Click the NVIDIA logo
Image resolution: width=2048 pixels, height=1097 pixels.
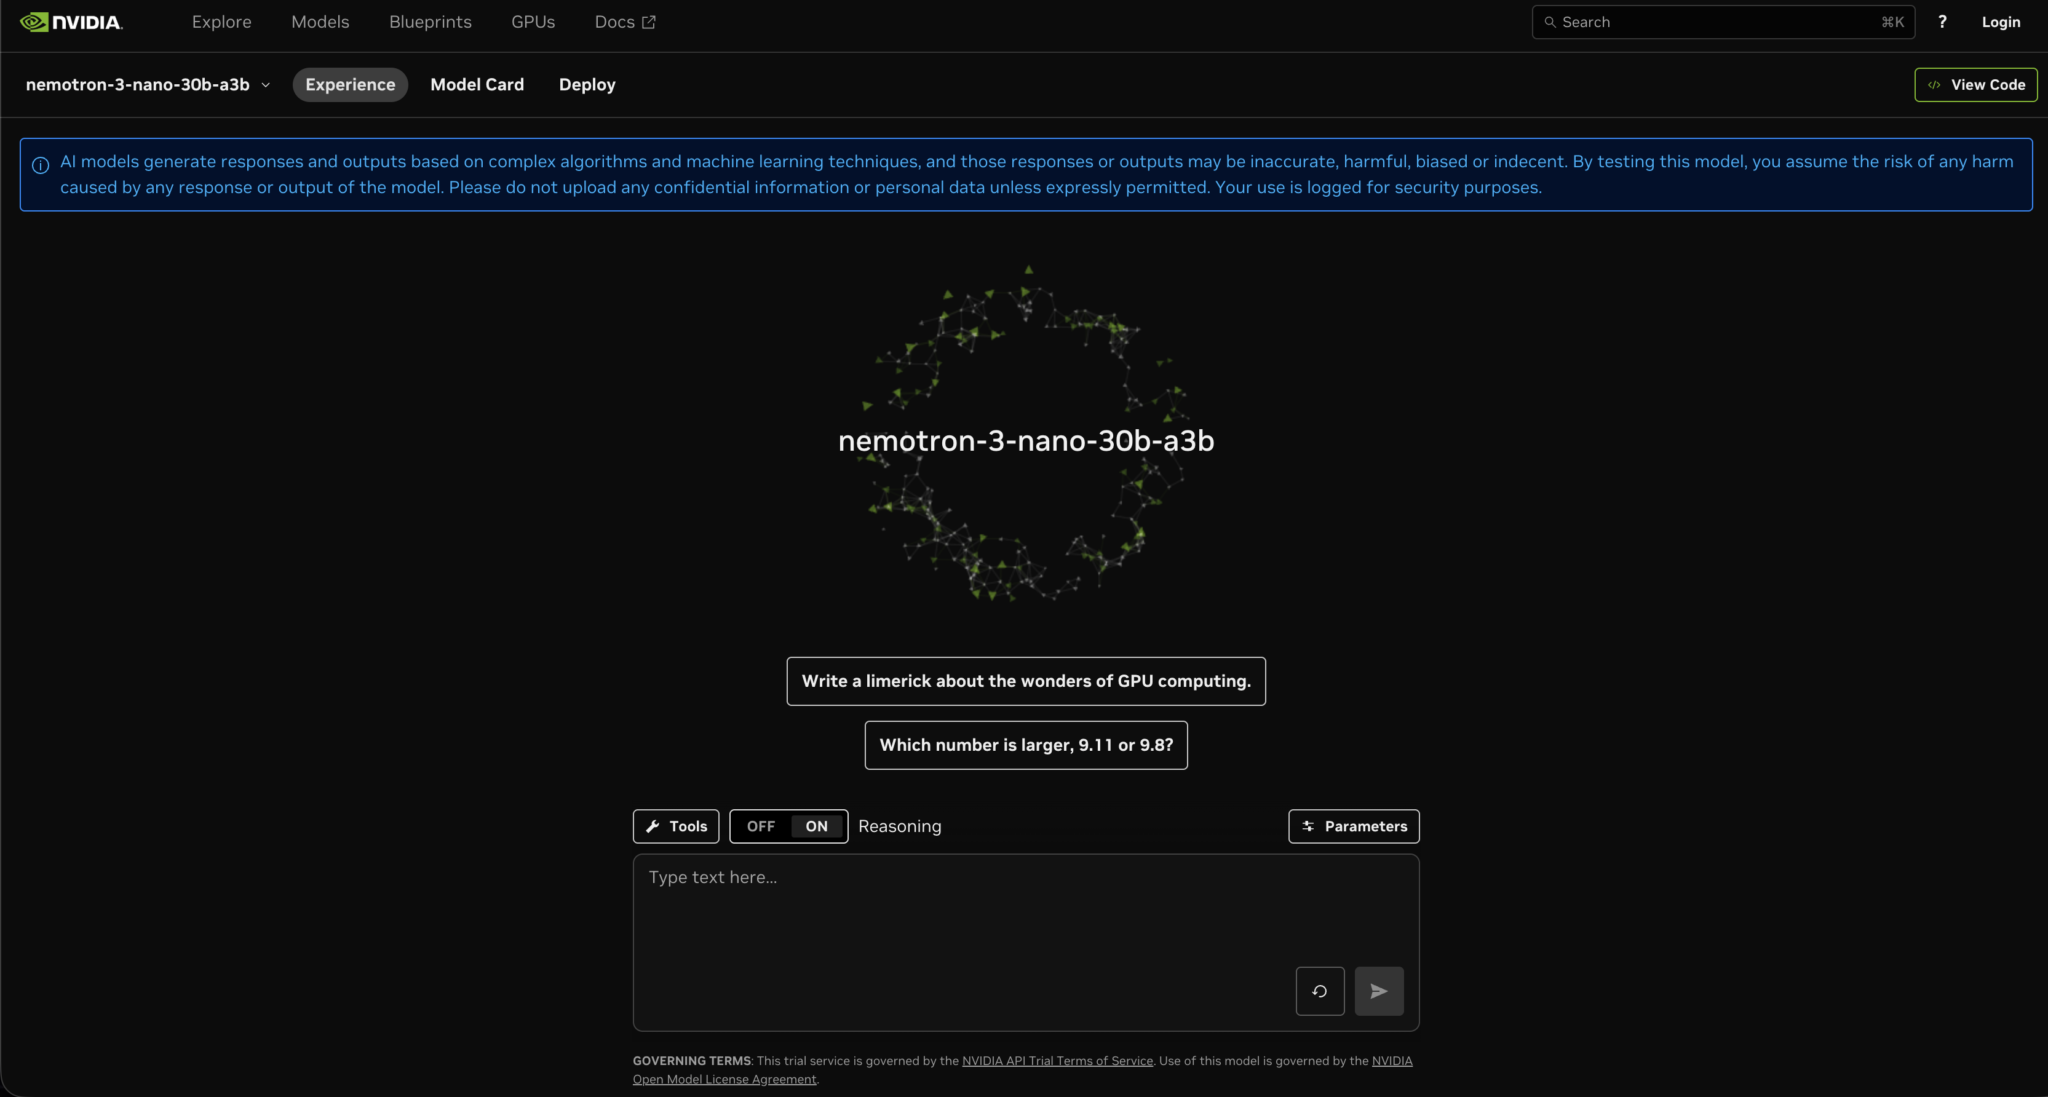tap(71, 21)
